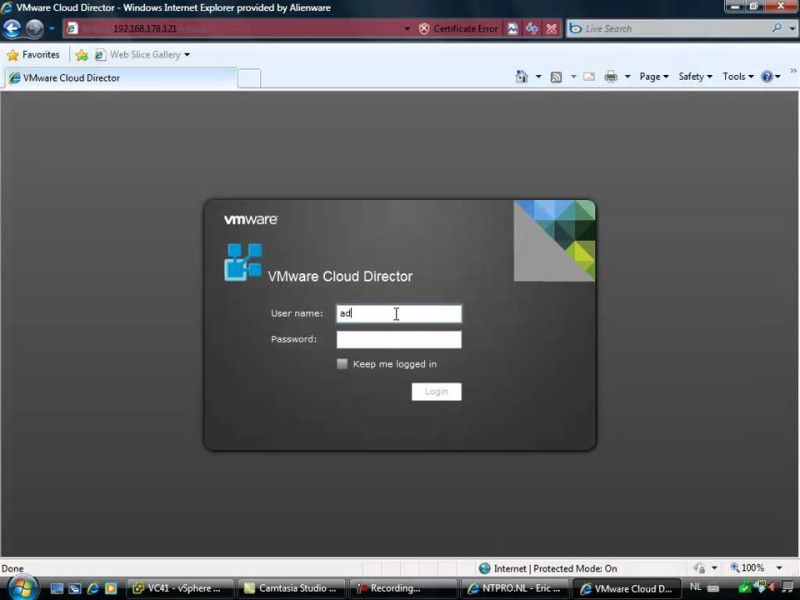Refresh the page with the refresh icon
Image resolution: width=800 pixels, height=600 pixels.
point(530,28)
